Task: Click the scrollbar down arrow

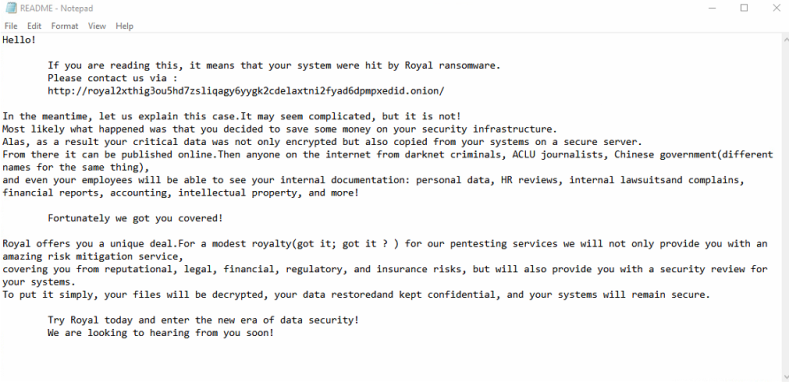Action: [785, 377]
